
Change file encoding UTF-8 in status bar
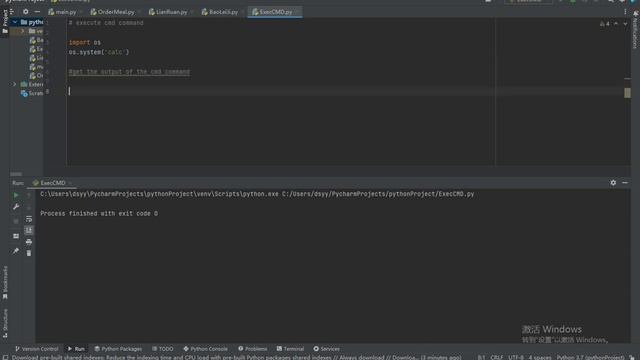pos(516,357)
